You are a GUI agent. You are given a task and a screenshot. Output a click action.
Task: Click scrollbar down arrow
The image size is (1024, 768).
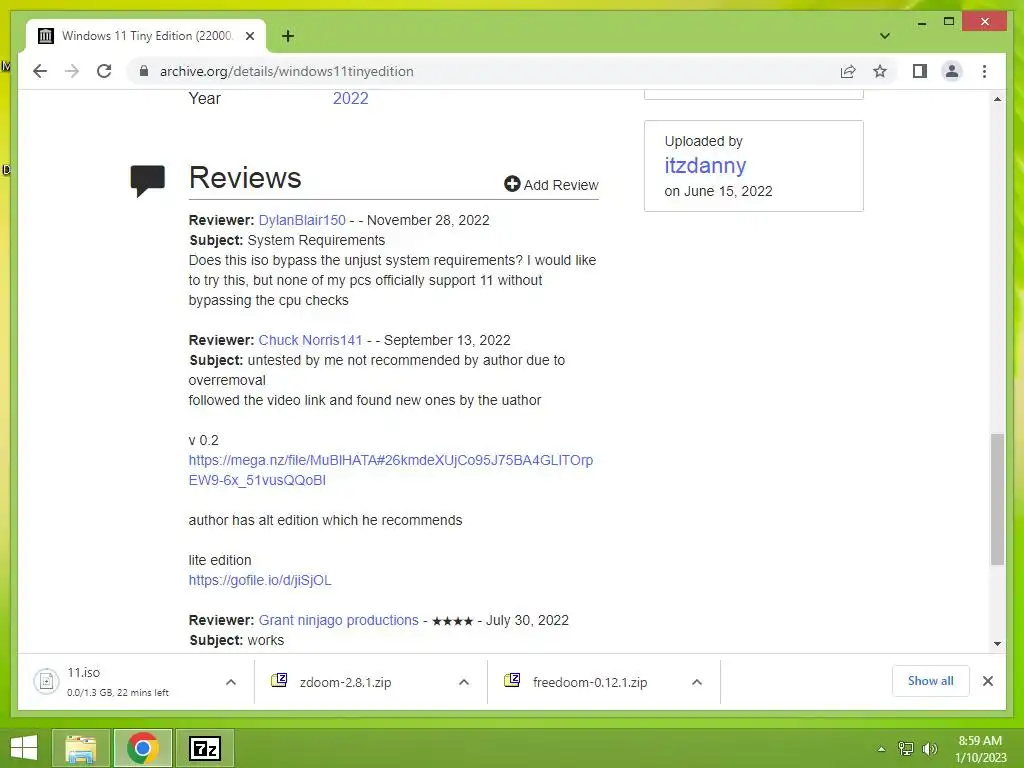pyautogui.click(x=997, y=644)
